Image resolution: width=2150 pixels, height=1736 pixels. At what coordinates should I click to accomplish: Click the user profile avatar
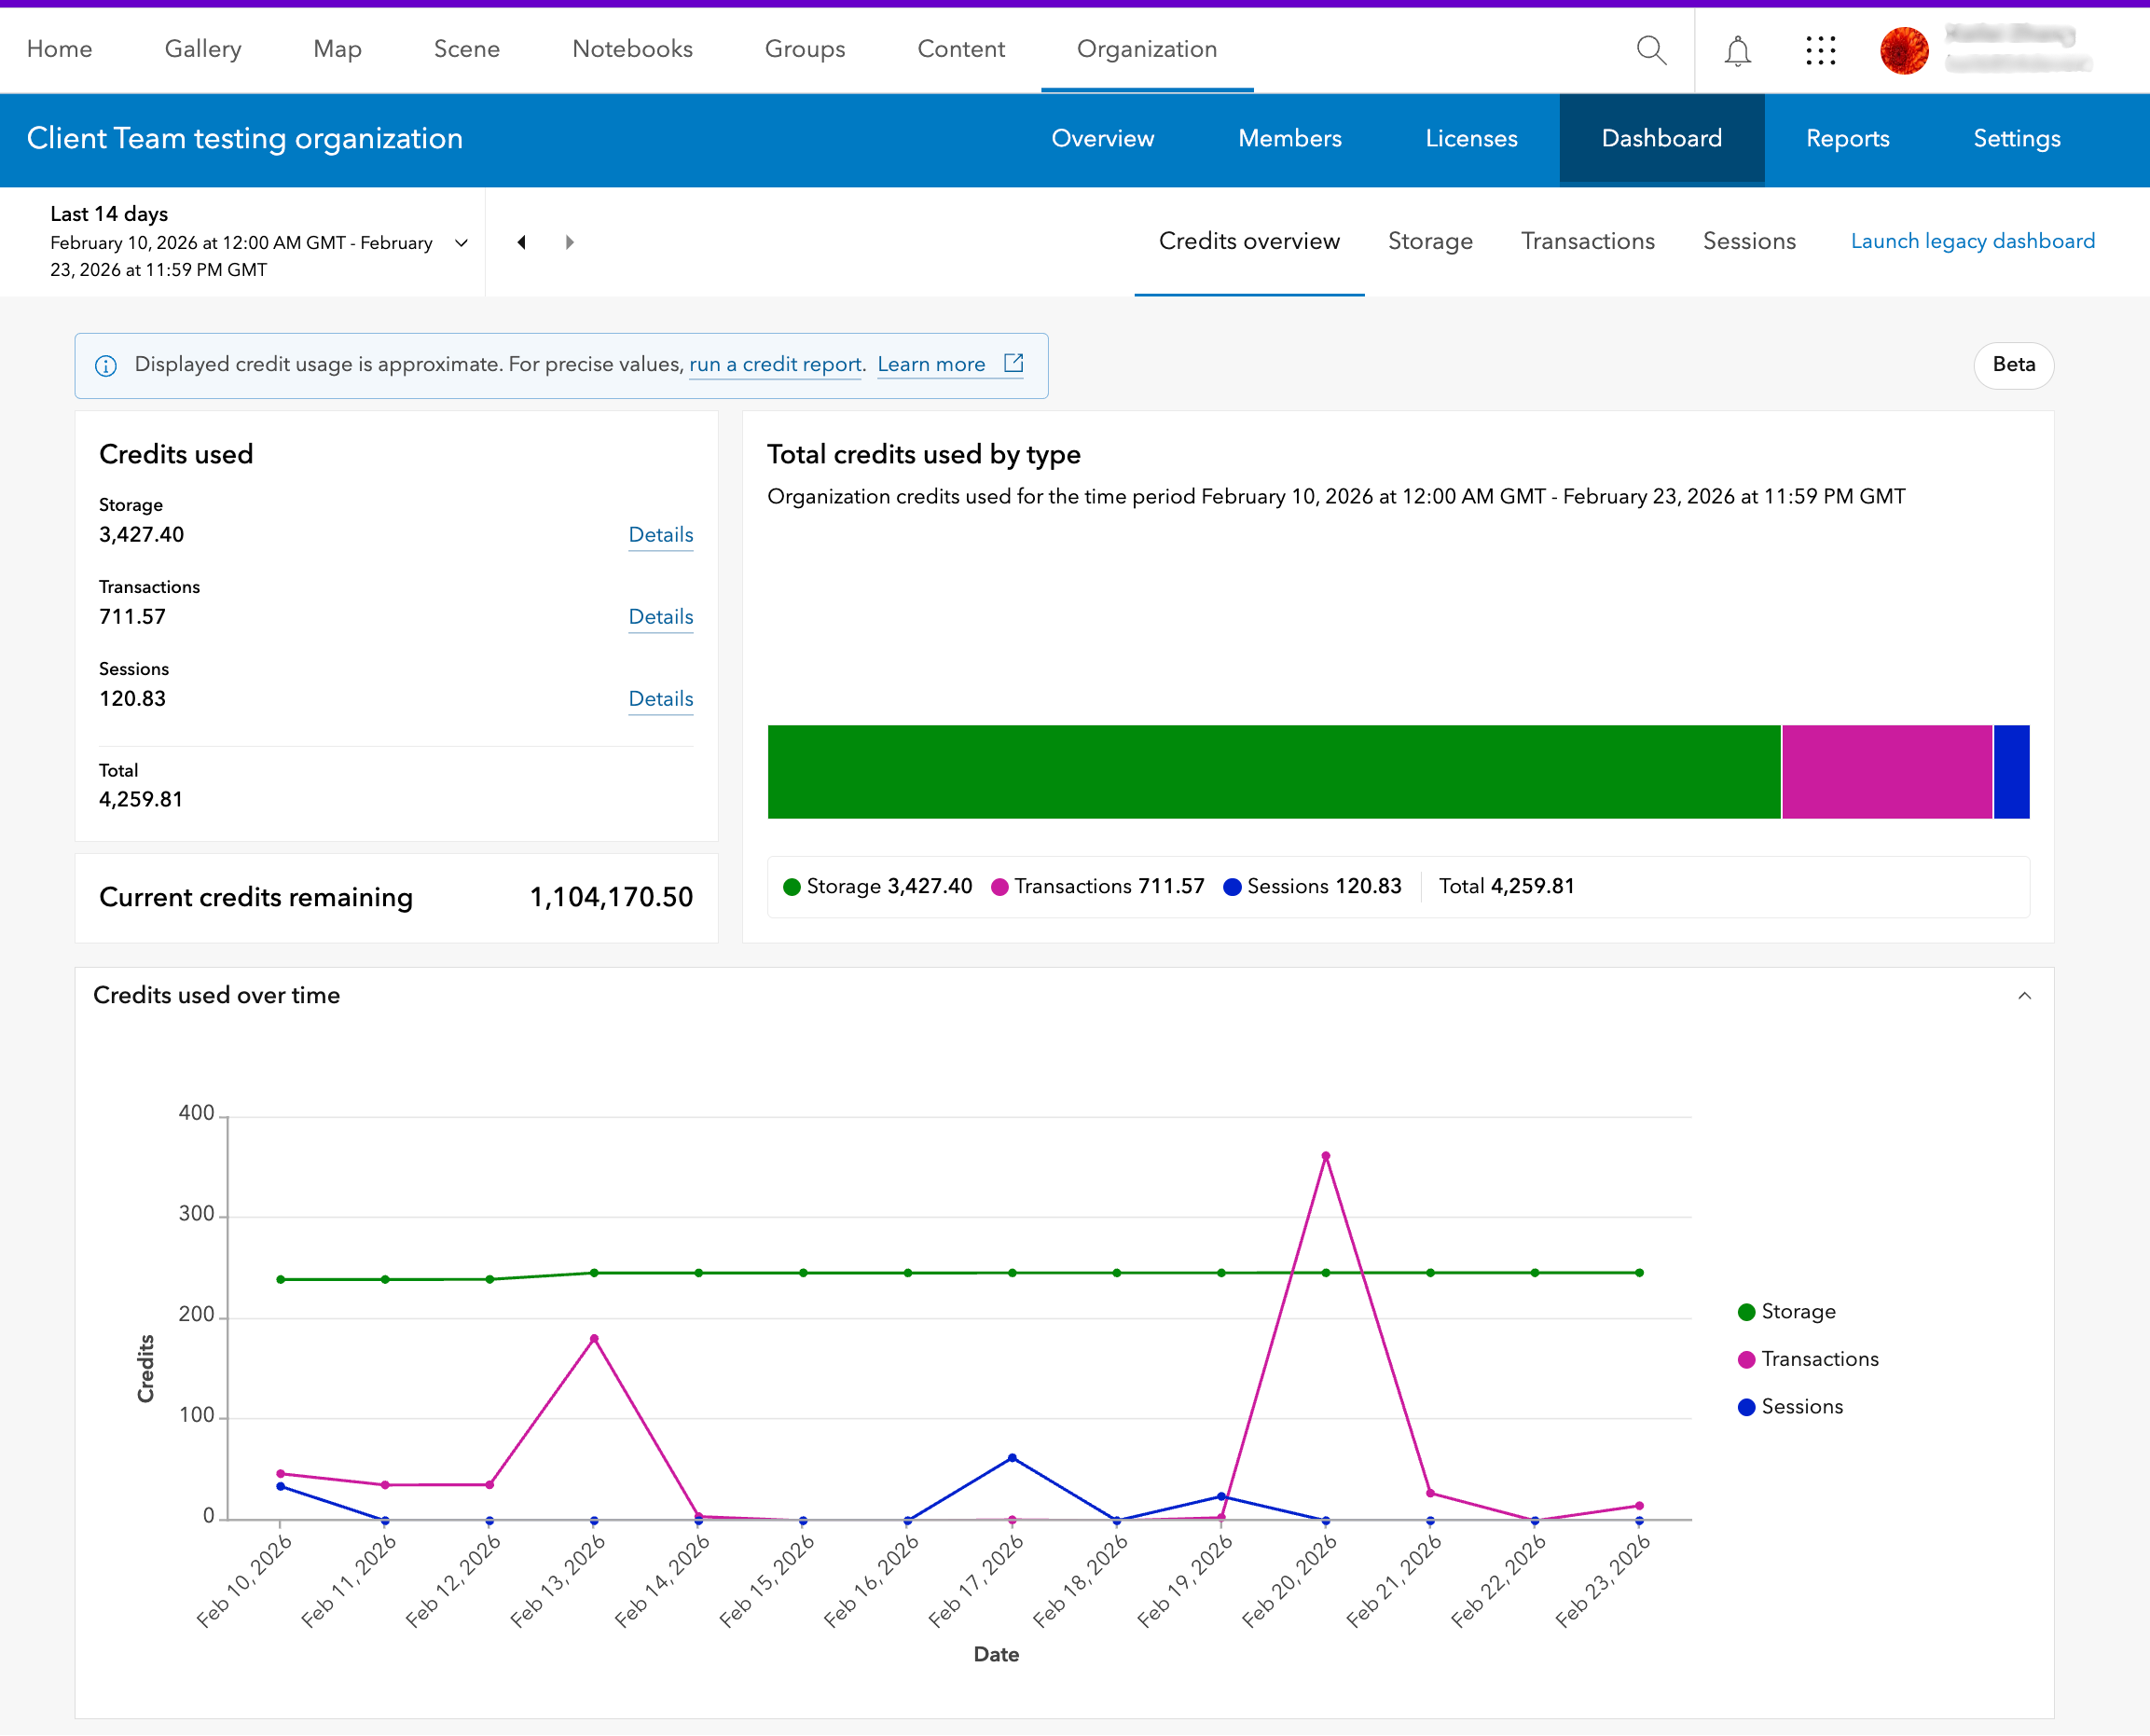(1904, 50)
